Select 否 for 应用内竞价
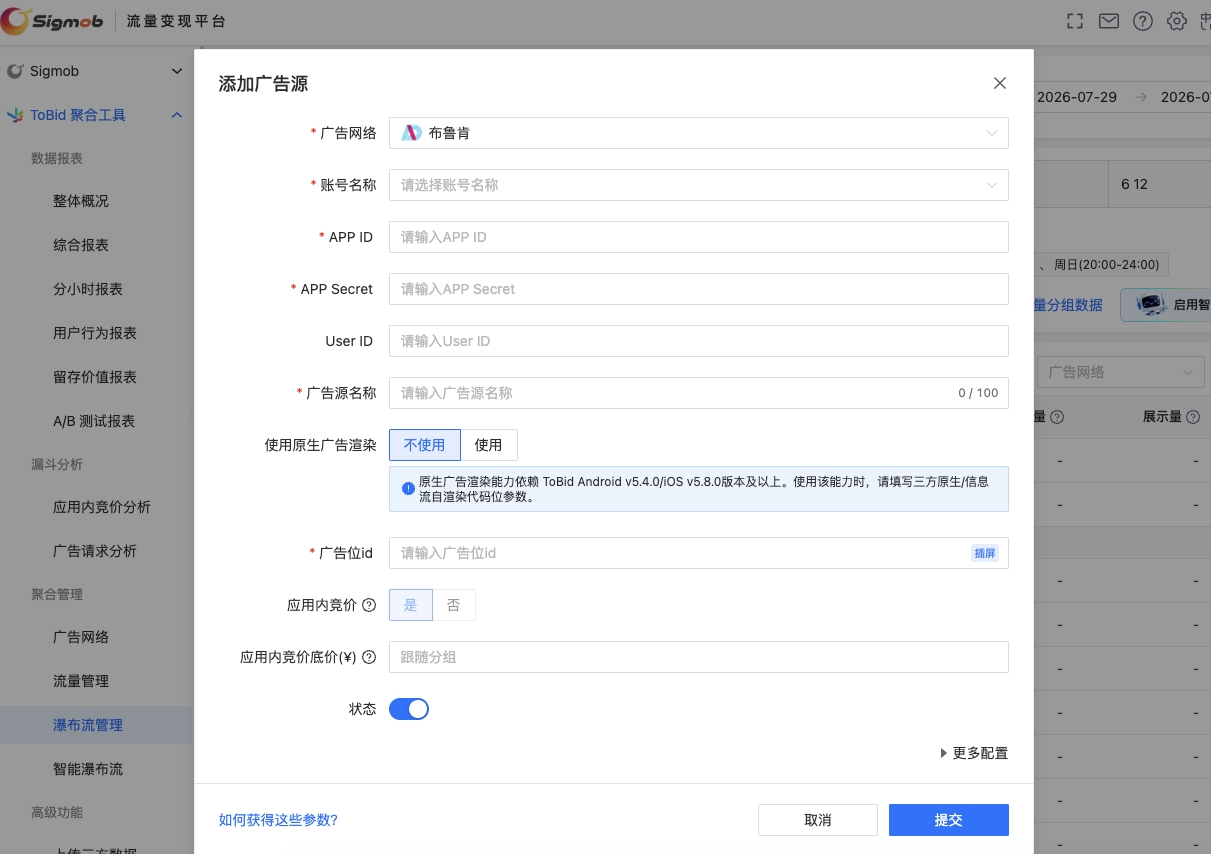The width and height of the screenshot is (1211, 854). click(454, 605)
